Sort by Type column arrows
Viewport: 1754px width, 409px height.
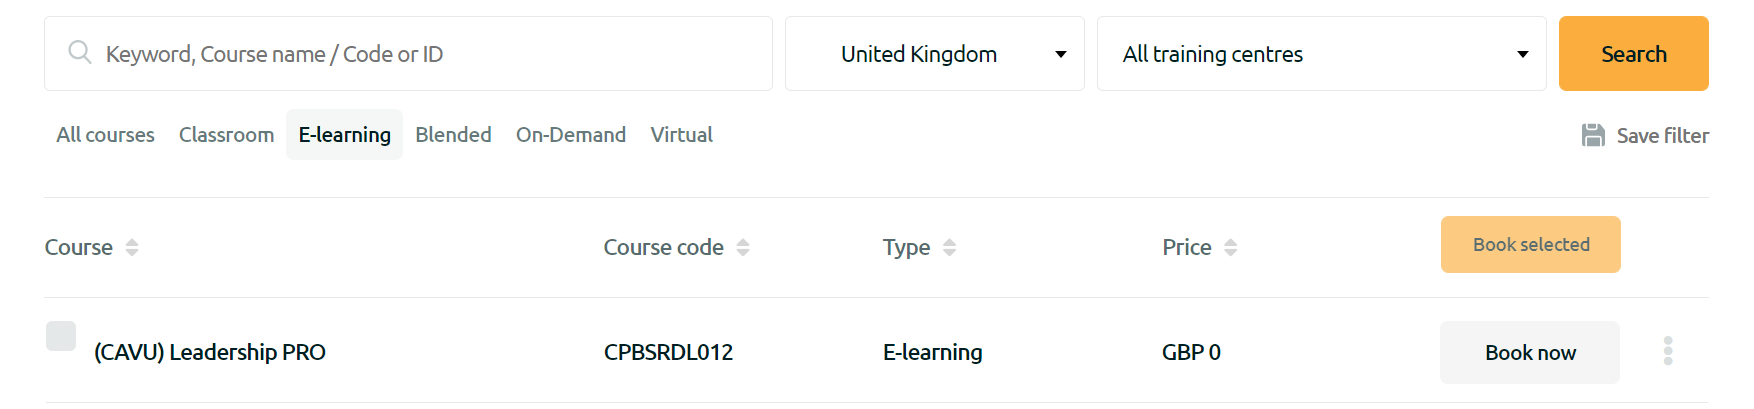pos(949,247)
